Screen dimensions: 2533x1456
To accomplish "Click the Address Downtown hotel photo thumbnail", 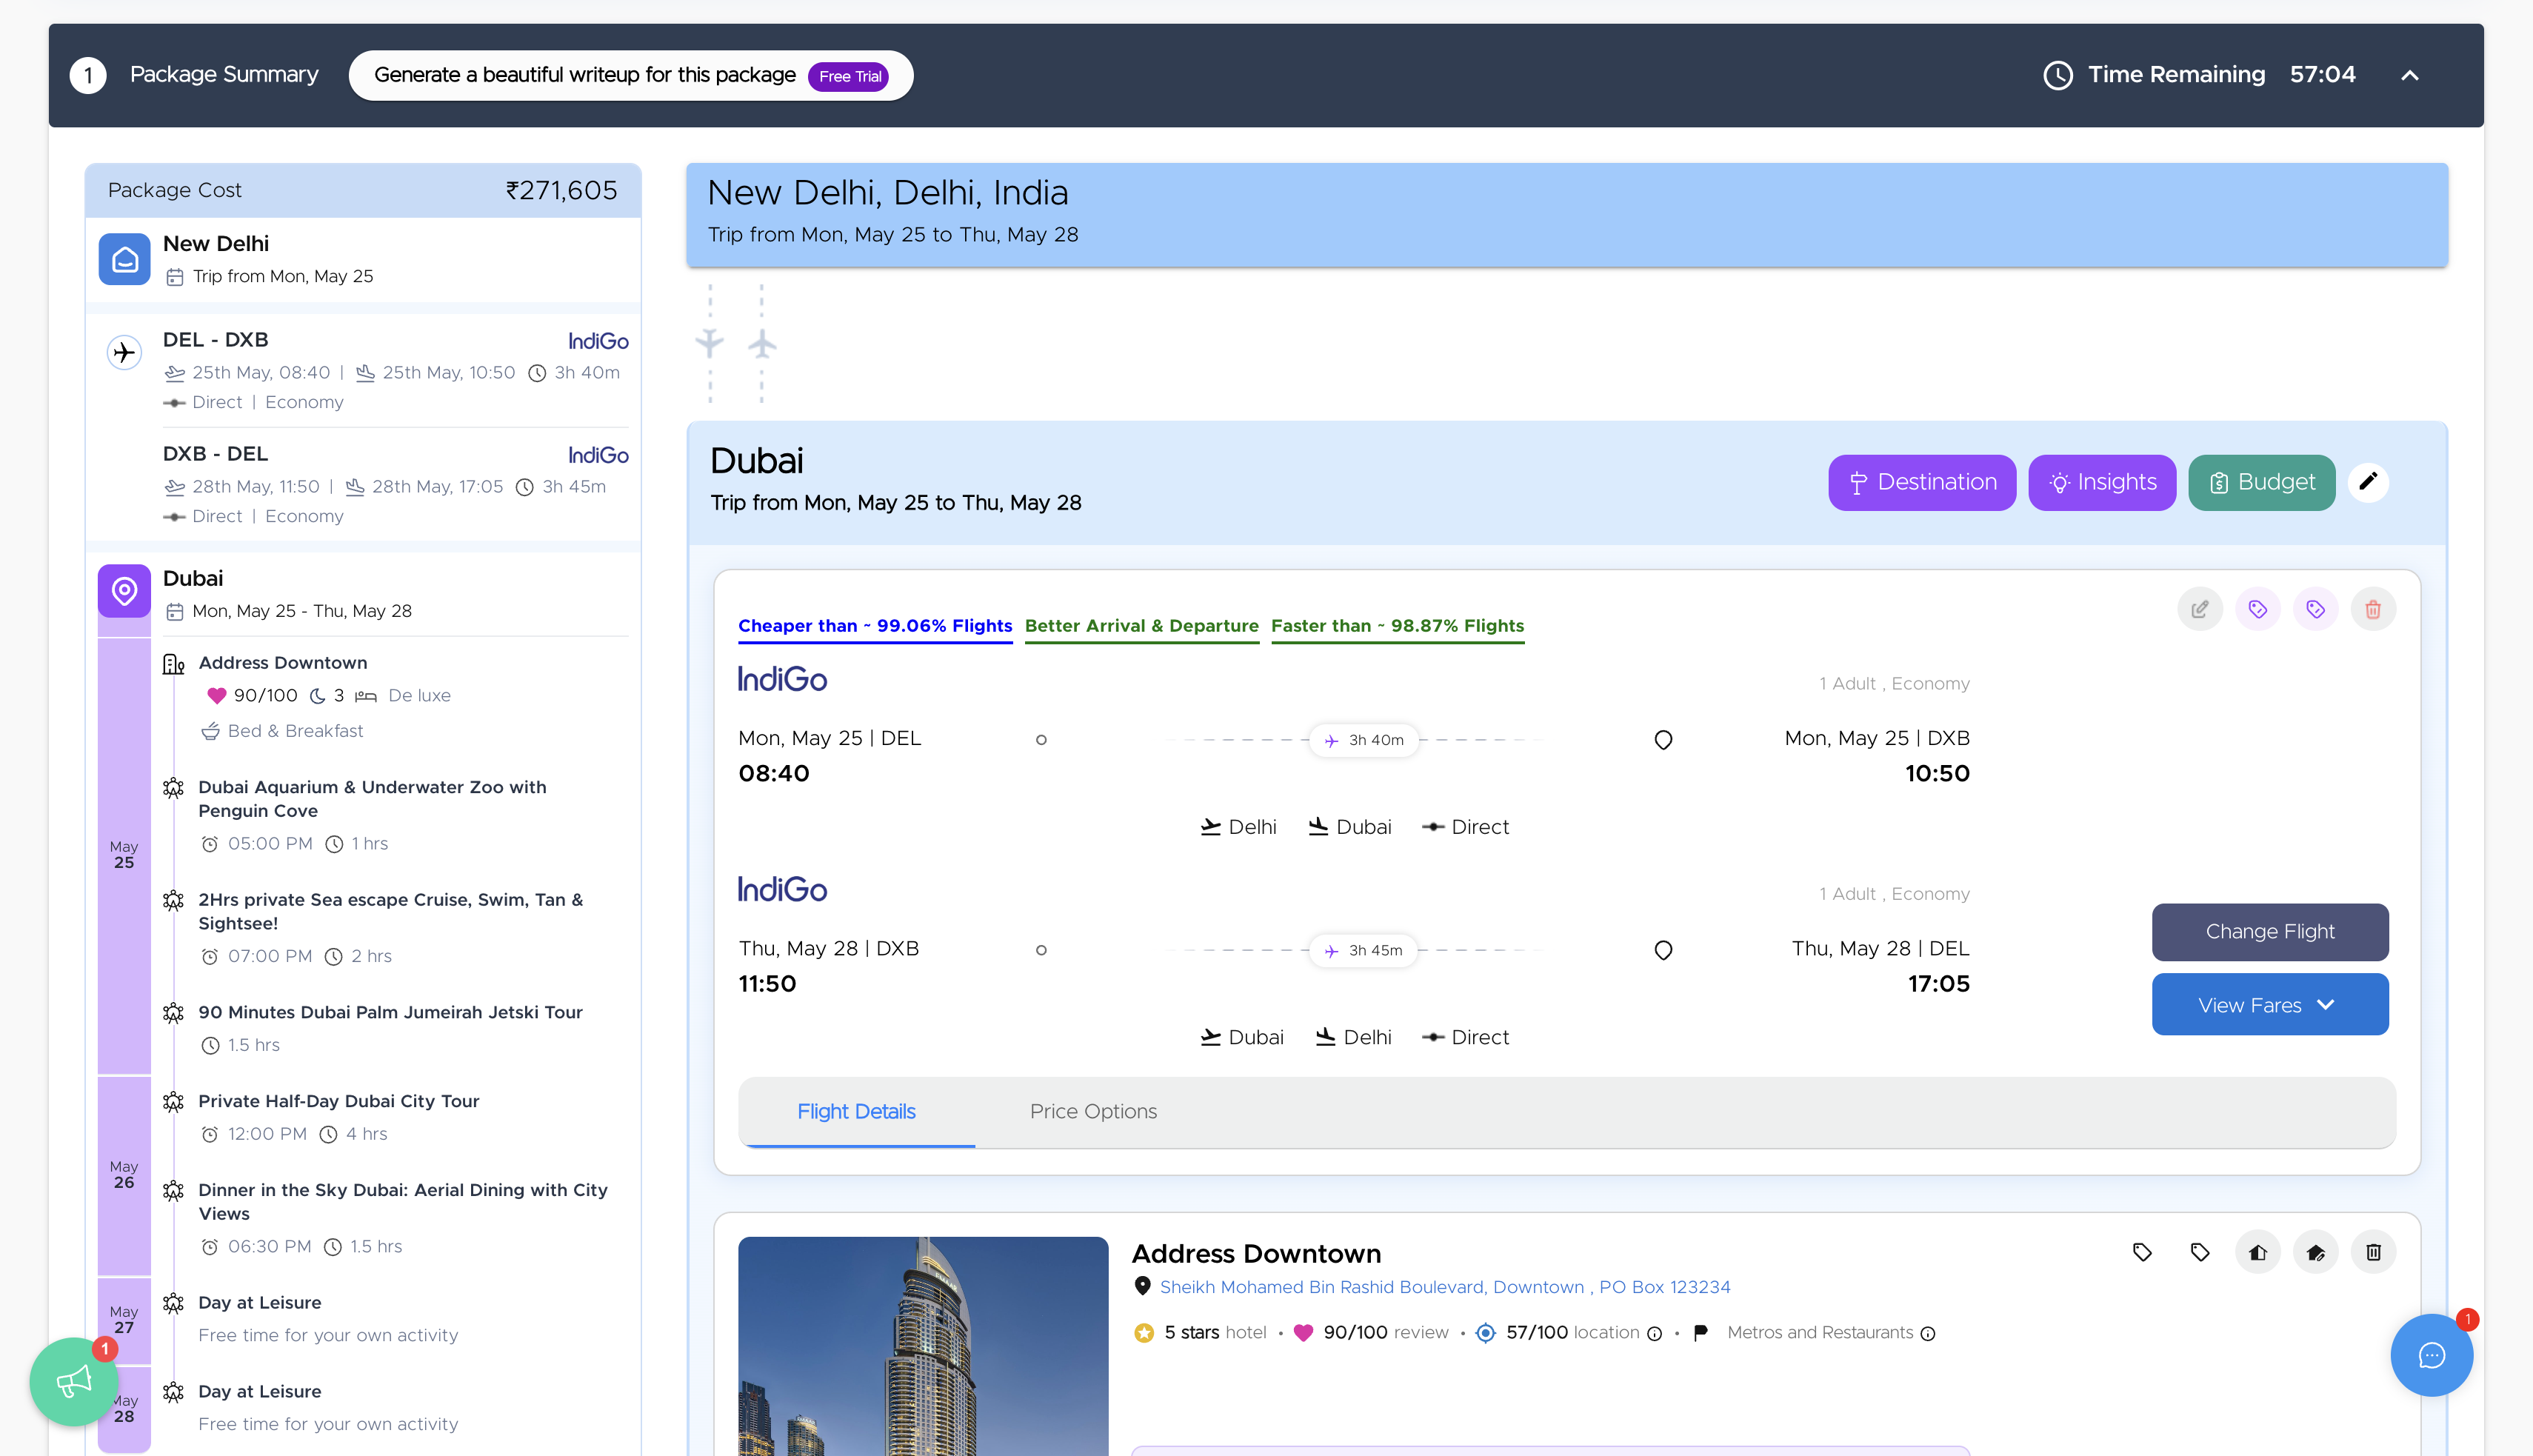I will click(923, 1346).
